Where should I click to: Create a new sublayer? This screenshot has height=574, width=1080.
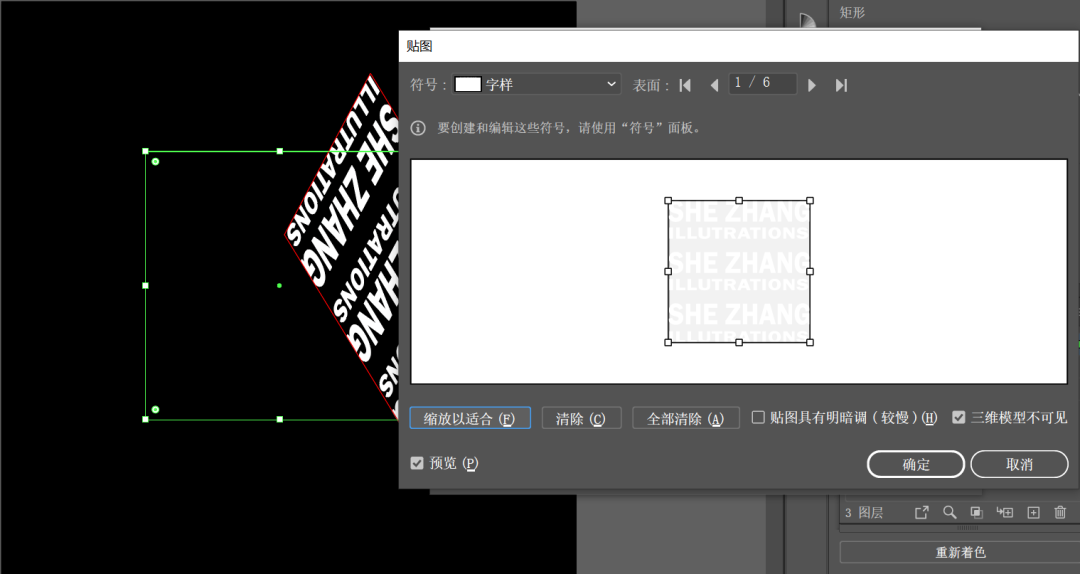(x=1005, y=512)
